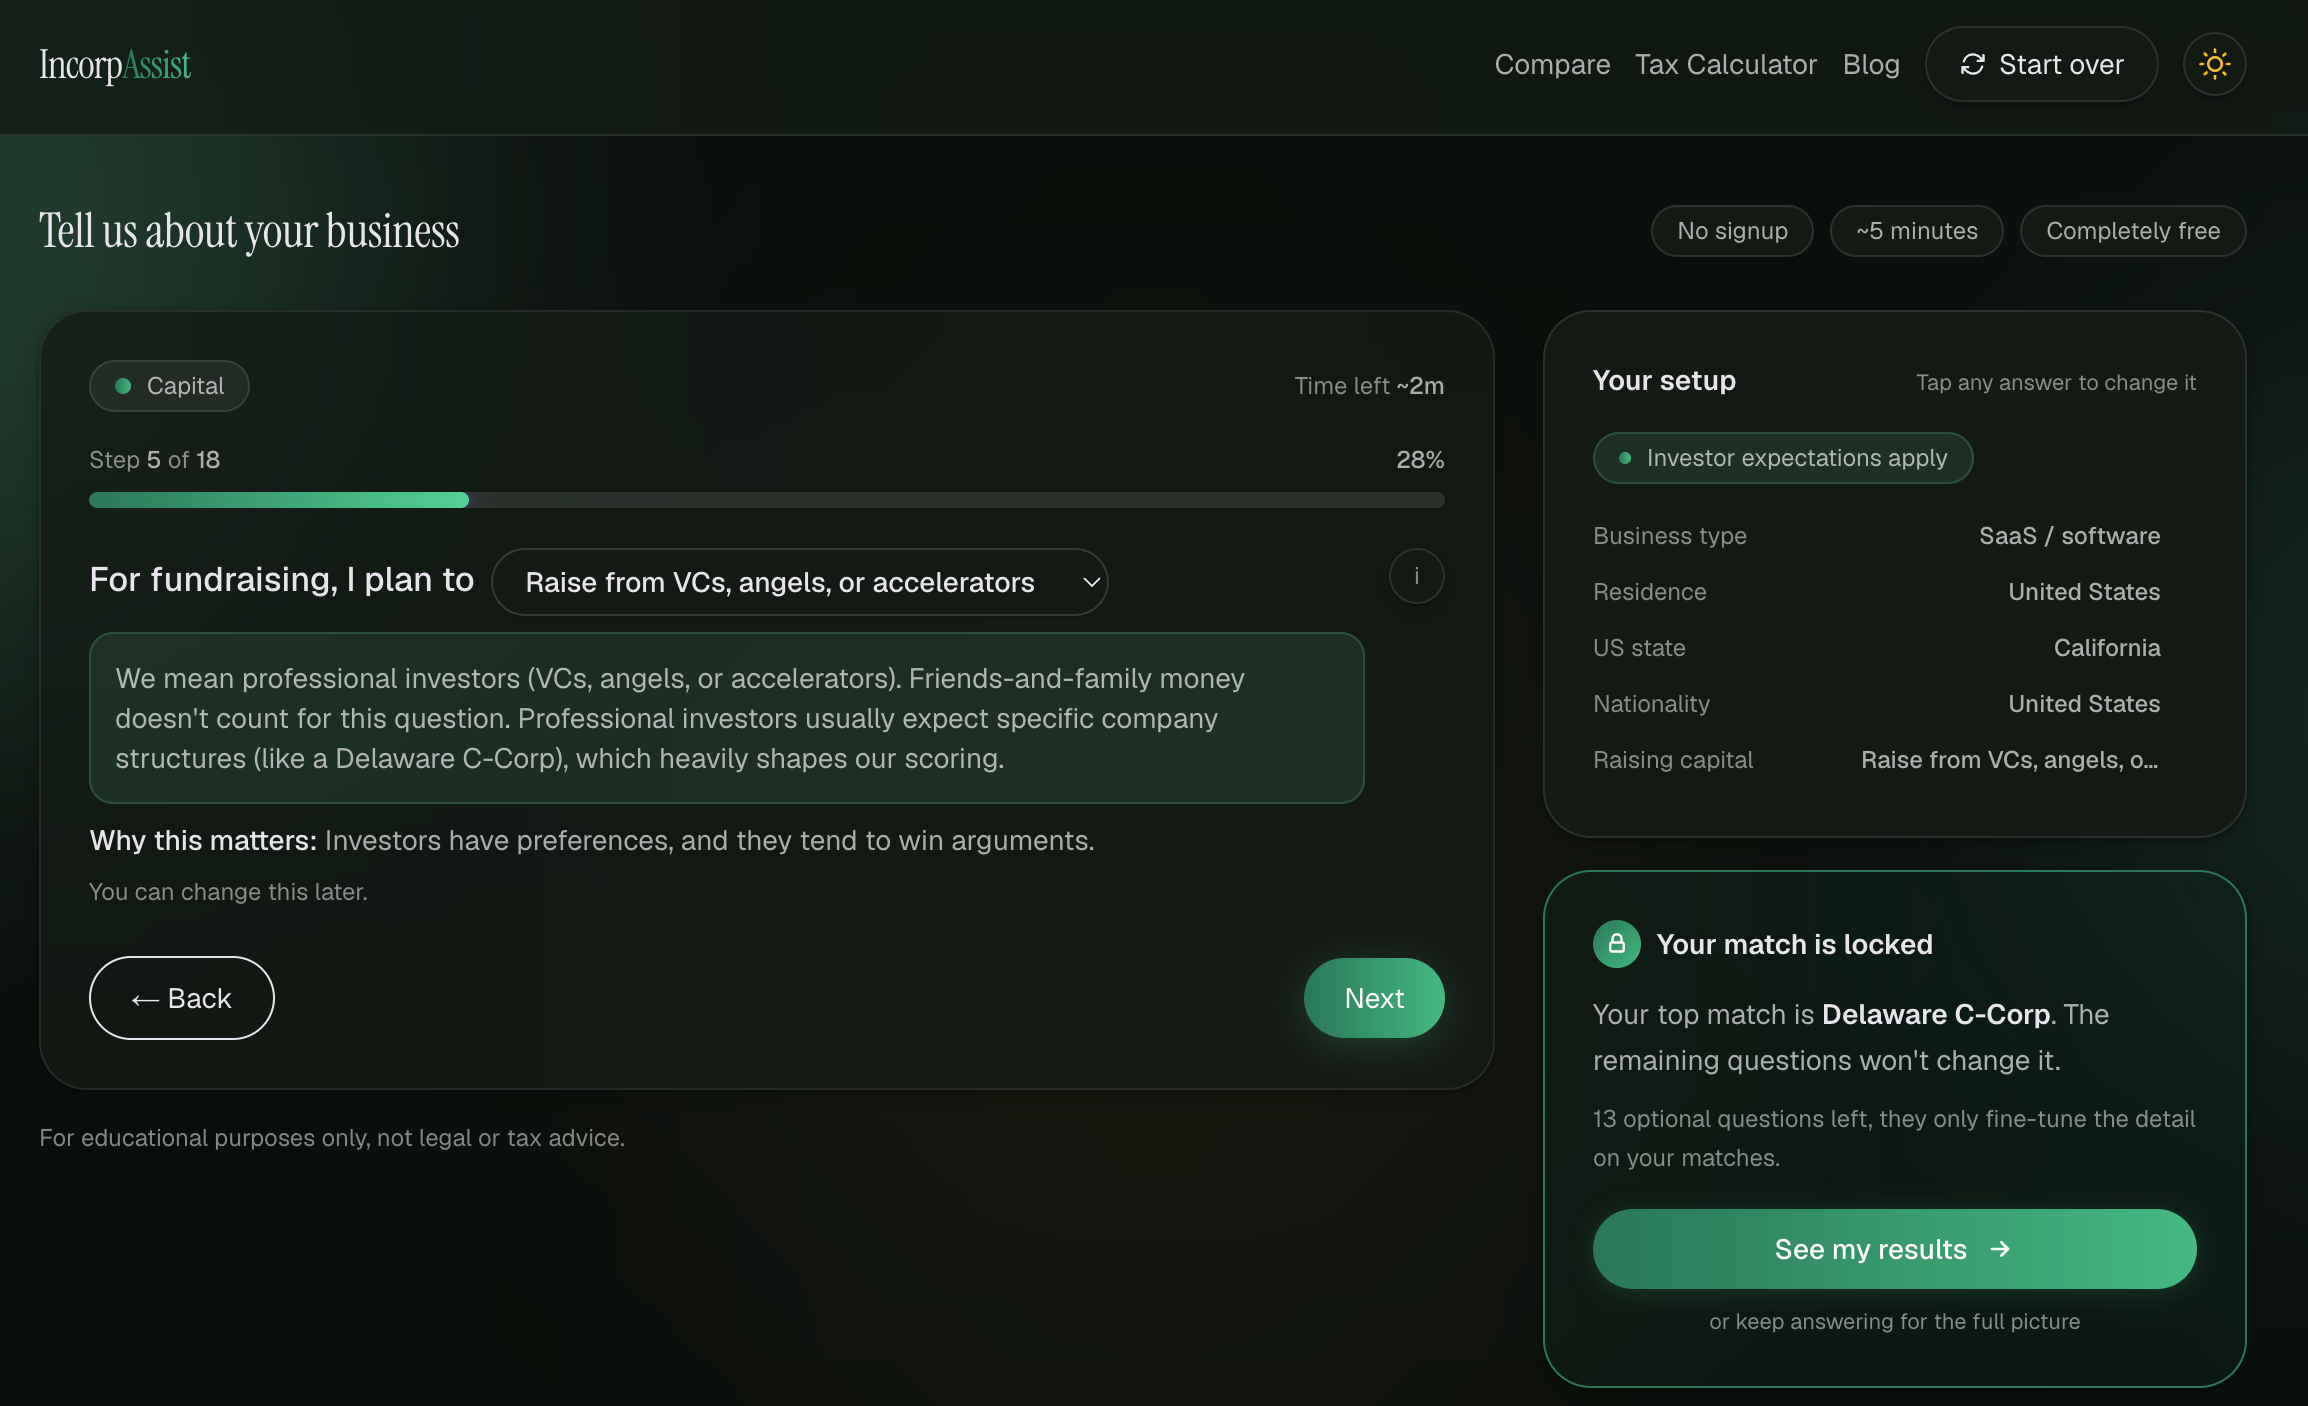2308x1406 pixels.
Task: Open the Blog link
Action: 1871,65
